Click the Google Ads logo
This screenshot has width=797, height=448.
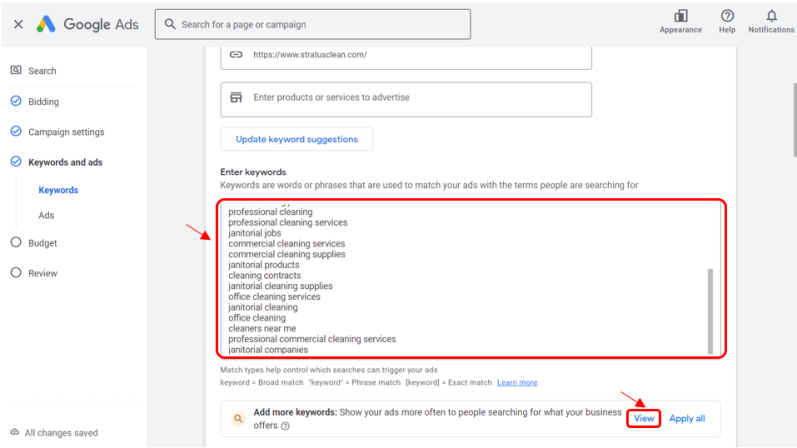[87, 24]
